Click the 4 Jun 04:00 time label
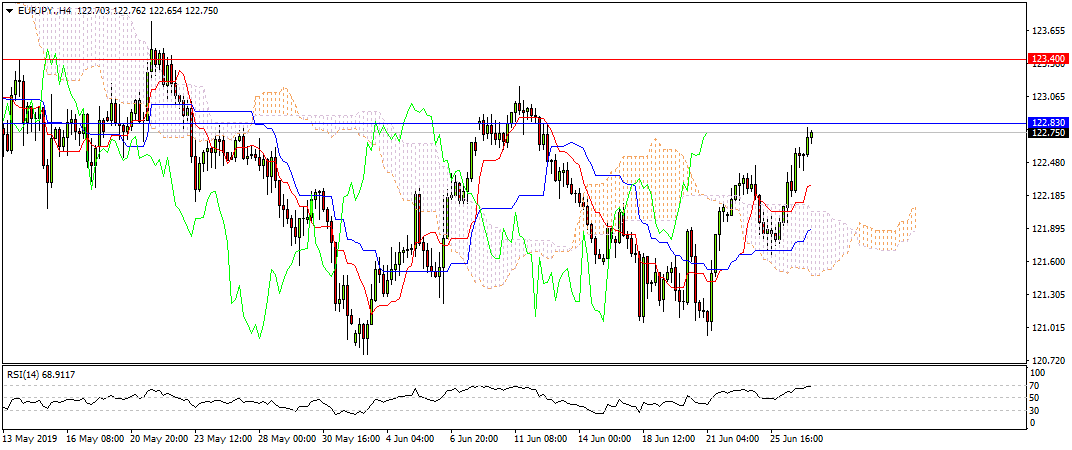Image resolution: width=1072 pixels, height=450 pixels. [x=407, y=438]
